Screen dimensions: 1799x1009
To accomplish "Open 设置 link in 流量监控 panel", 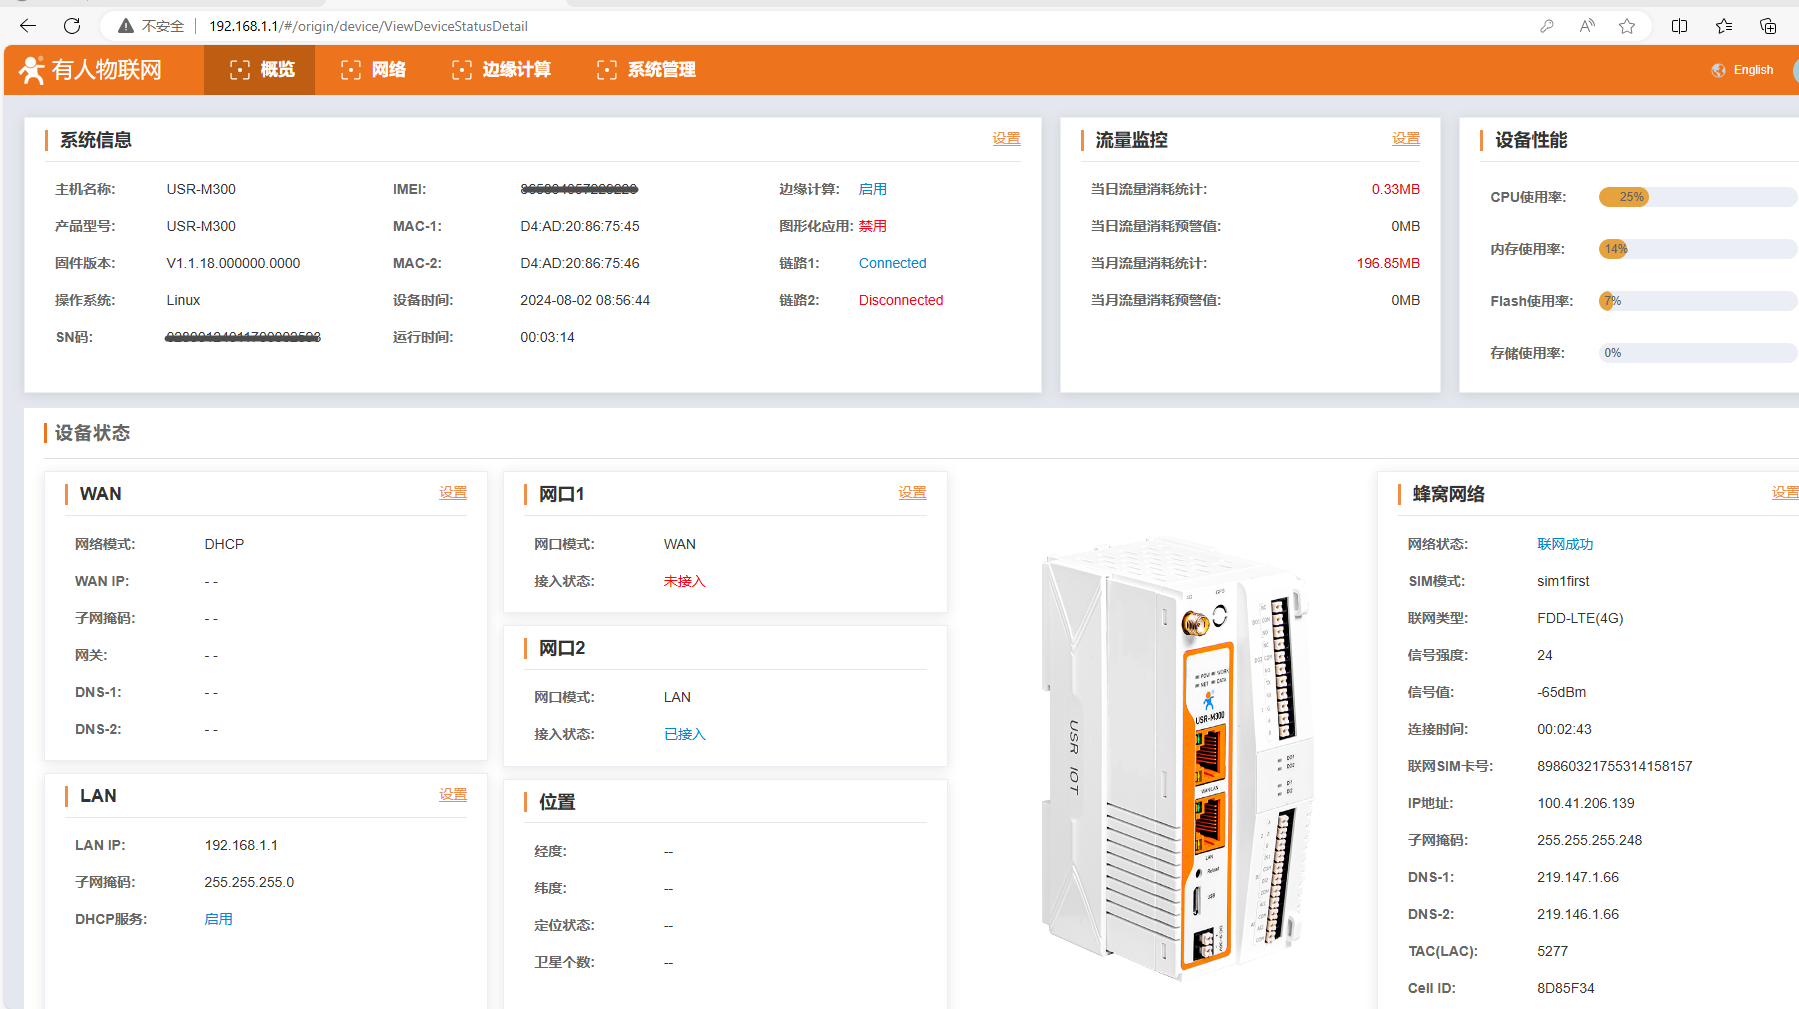I will (x=1405, y=139).
